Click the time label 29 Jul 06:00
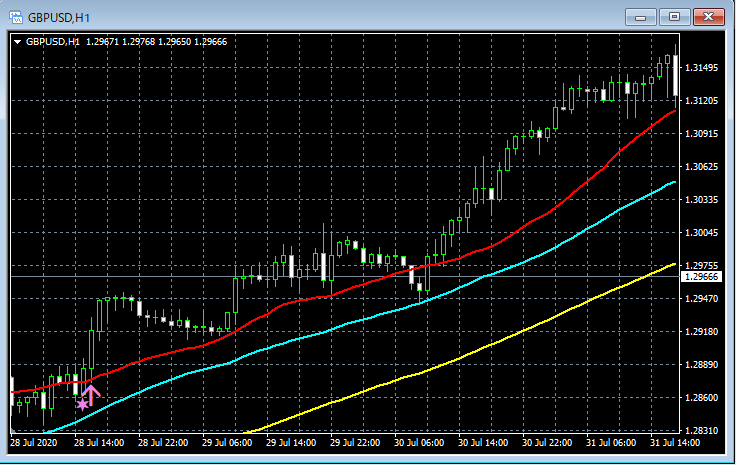The width and height of the screenshot is (736, 465). [x=227, y=443]
